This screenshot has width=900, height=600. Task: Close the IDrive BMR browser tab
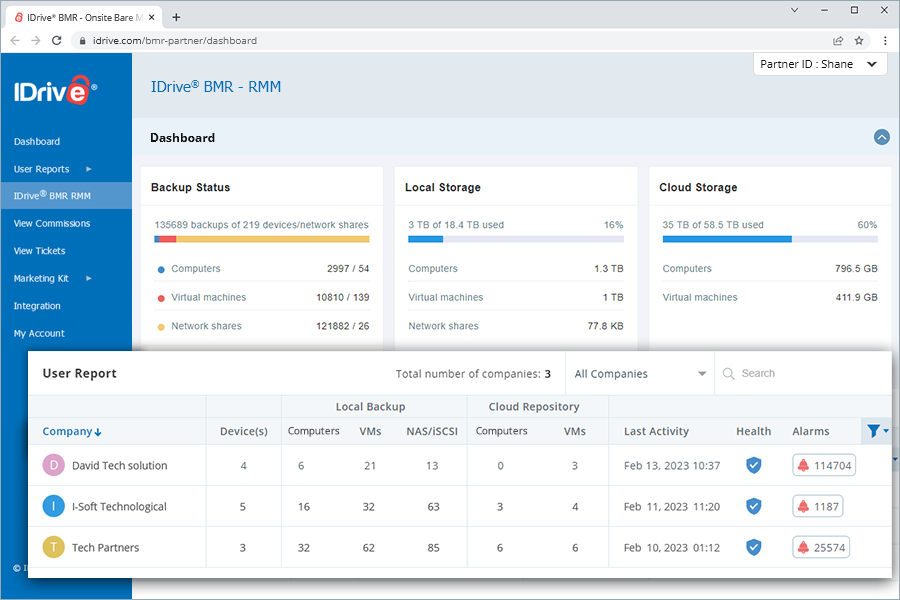pos(152,17)
